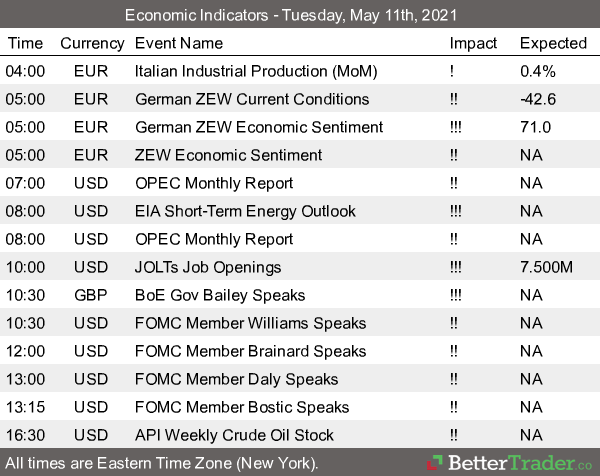Screen dimensions: 600x476
Task: Select the Time column header
Action: pyautogui.click(x=26, y=43)
